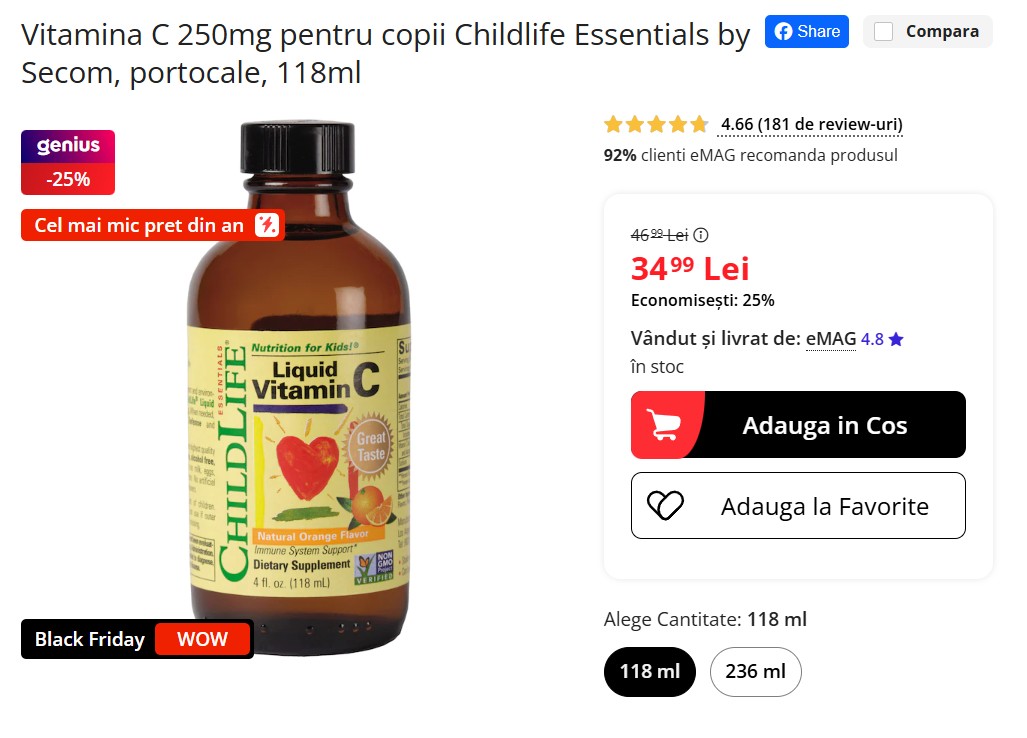
Task: Click the blue star next to seller rating
Action: 896,339
